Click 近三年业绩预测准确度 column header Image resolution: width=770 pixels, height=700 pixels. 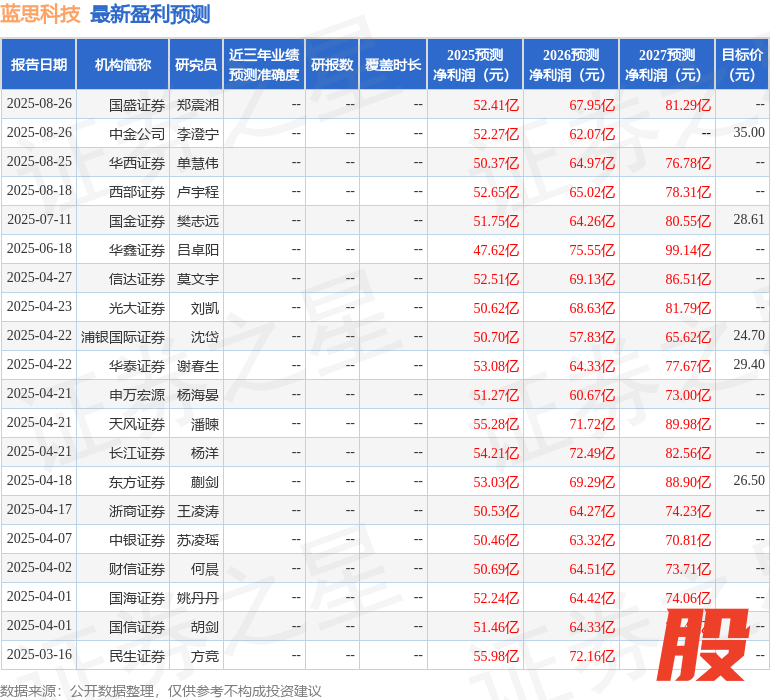click(x=264, y=65)
